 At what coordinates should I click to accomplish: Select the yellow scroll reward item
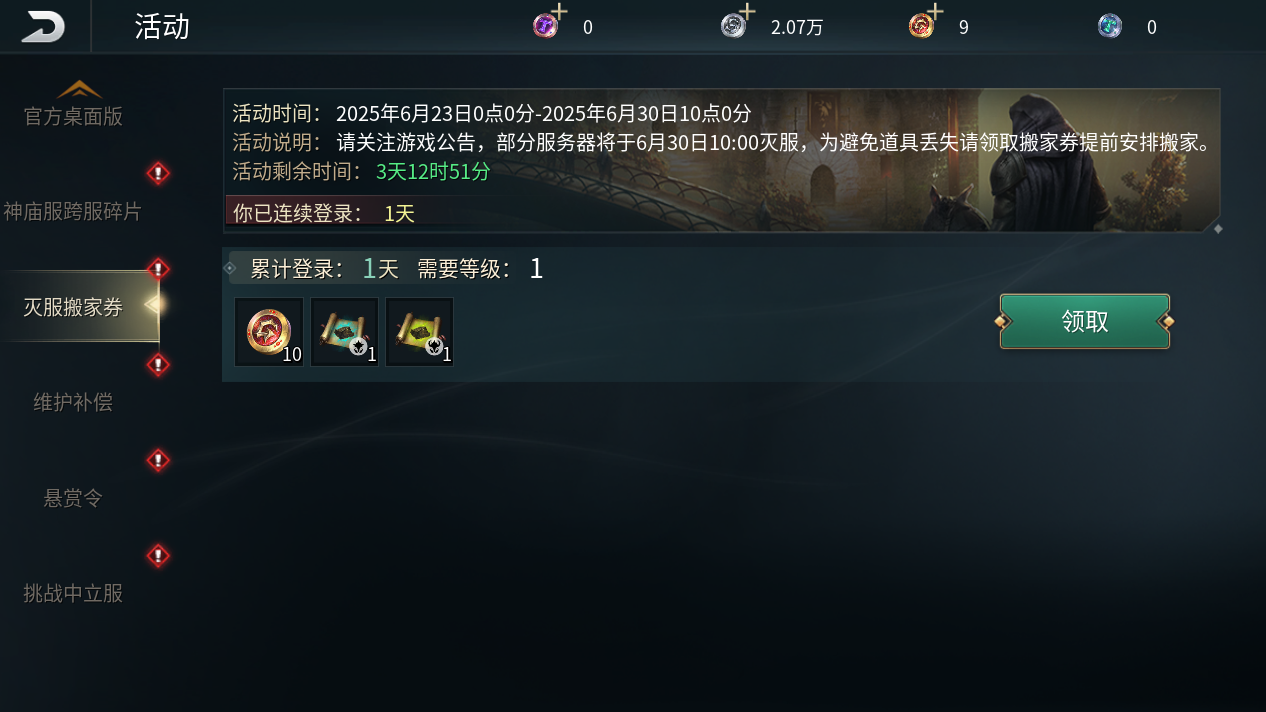(420, 332)
